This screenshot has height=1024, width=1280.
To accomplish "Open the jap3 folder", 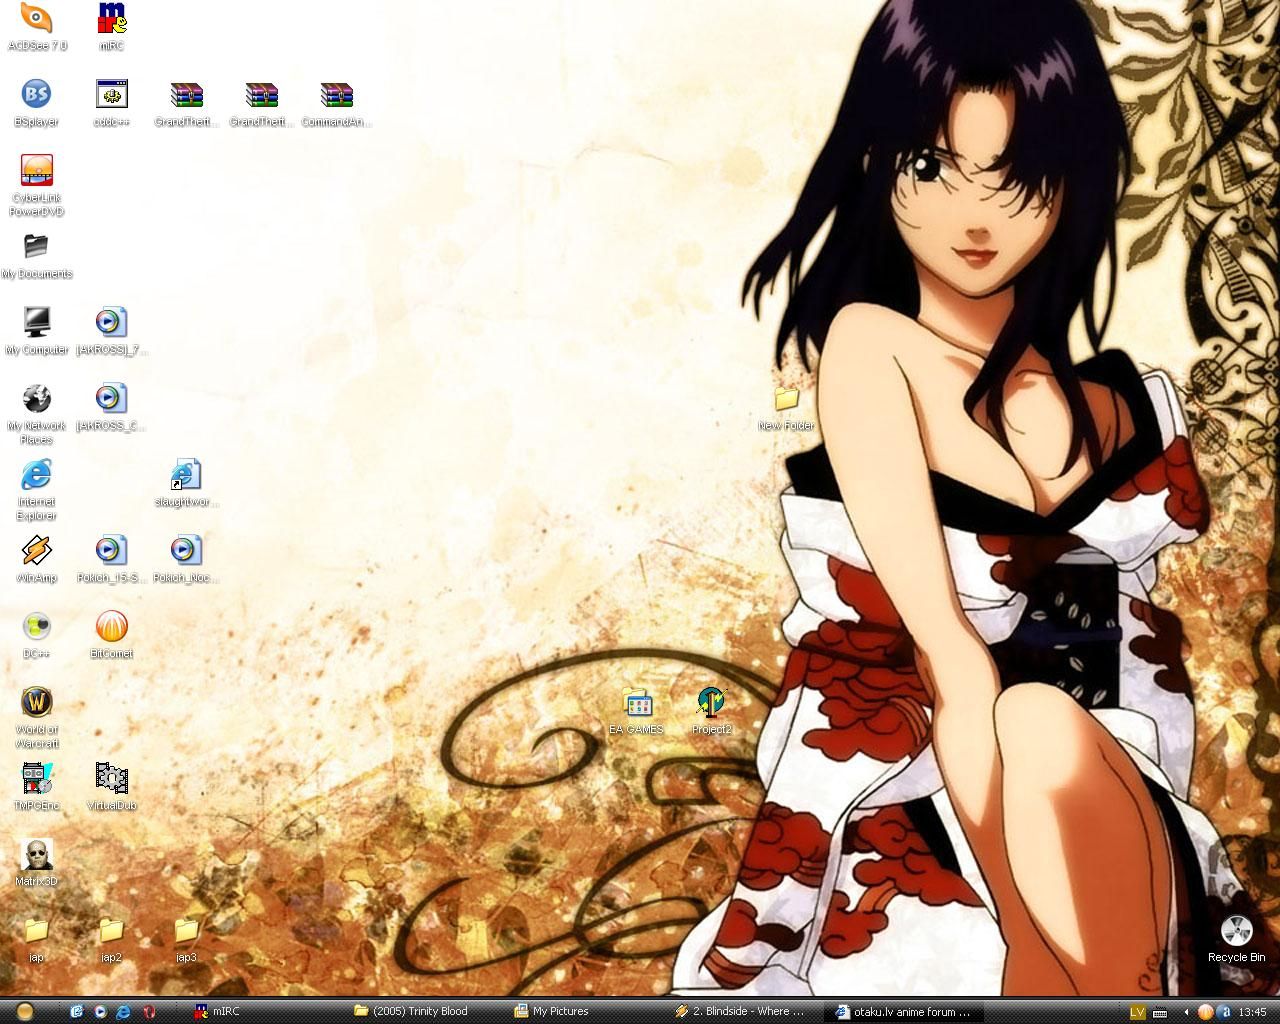I will pos(187,939).
